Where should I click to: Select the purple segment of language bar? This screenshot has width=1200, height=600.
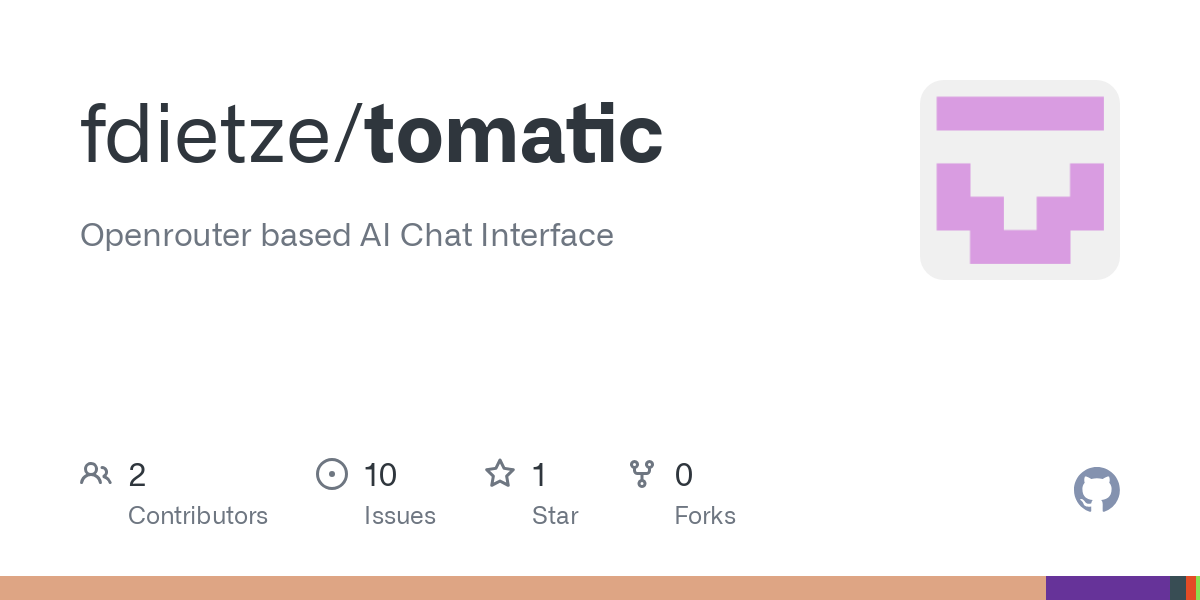click(1108, 588)
